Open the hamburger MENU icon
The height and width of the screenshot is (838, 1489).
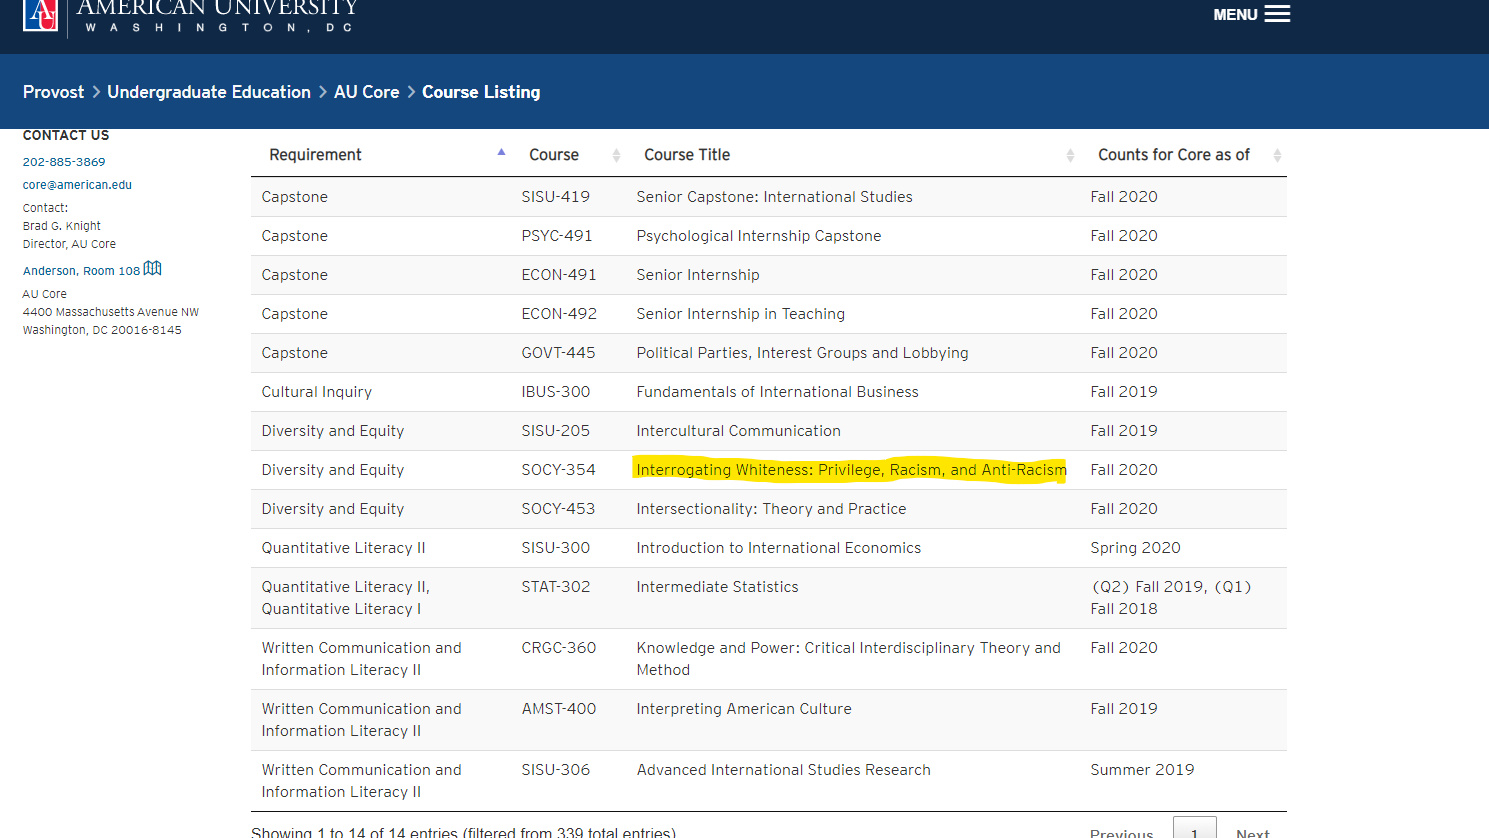1277,14
